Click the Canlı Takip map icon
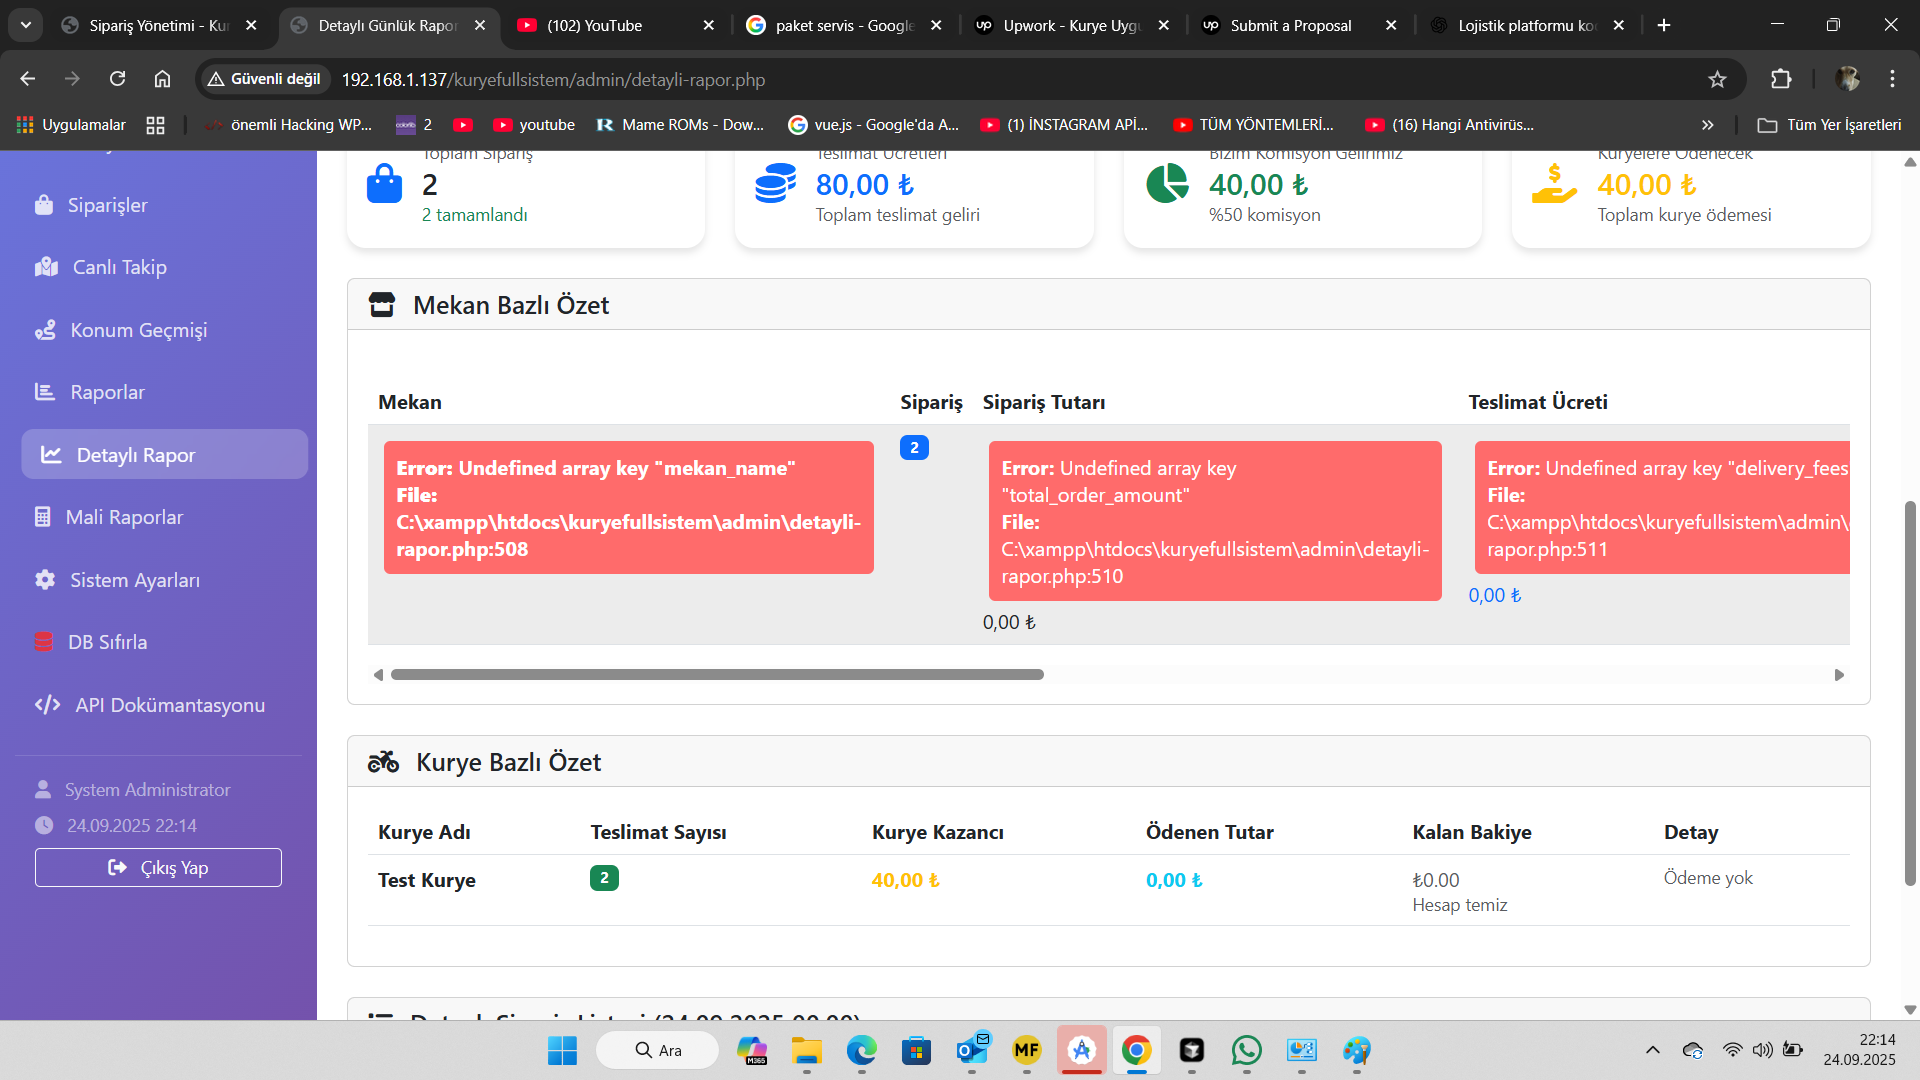The image size is (1920, 1080). [x=46, y=267]
